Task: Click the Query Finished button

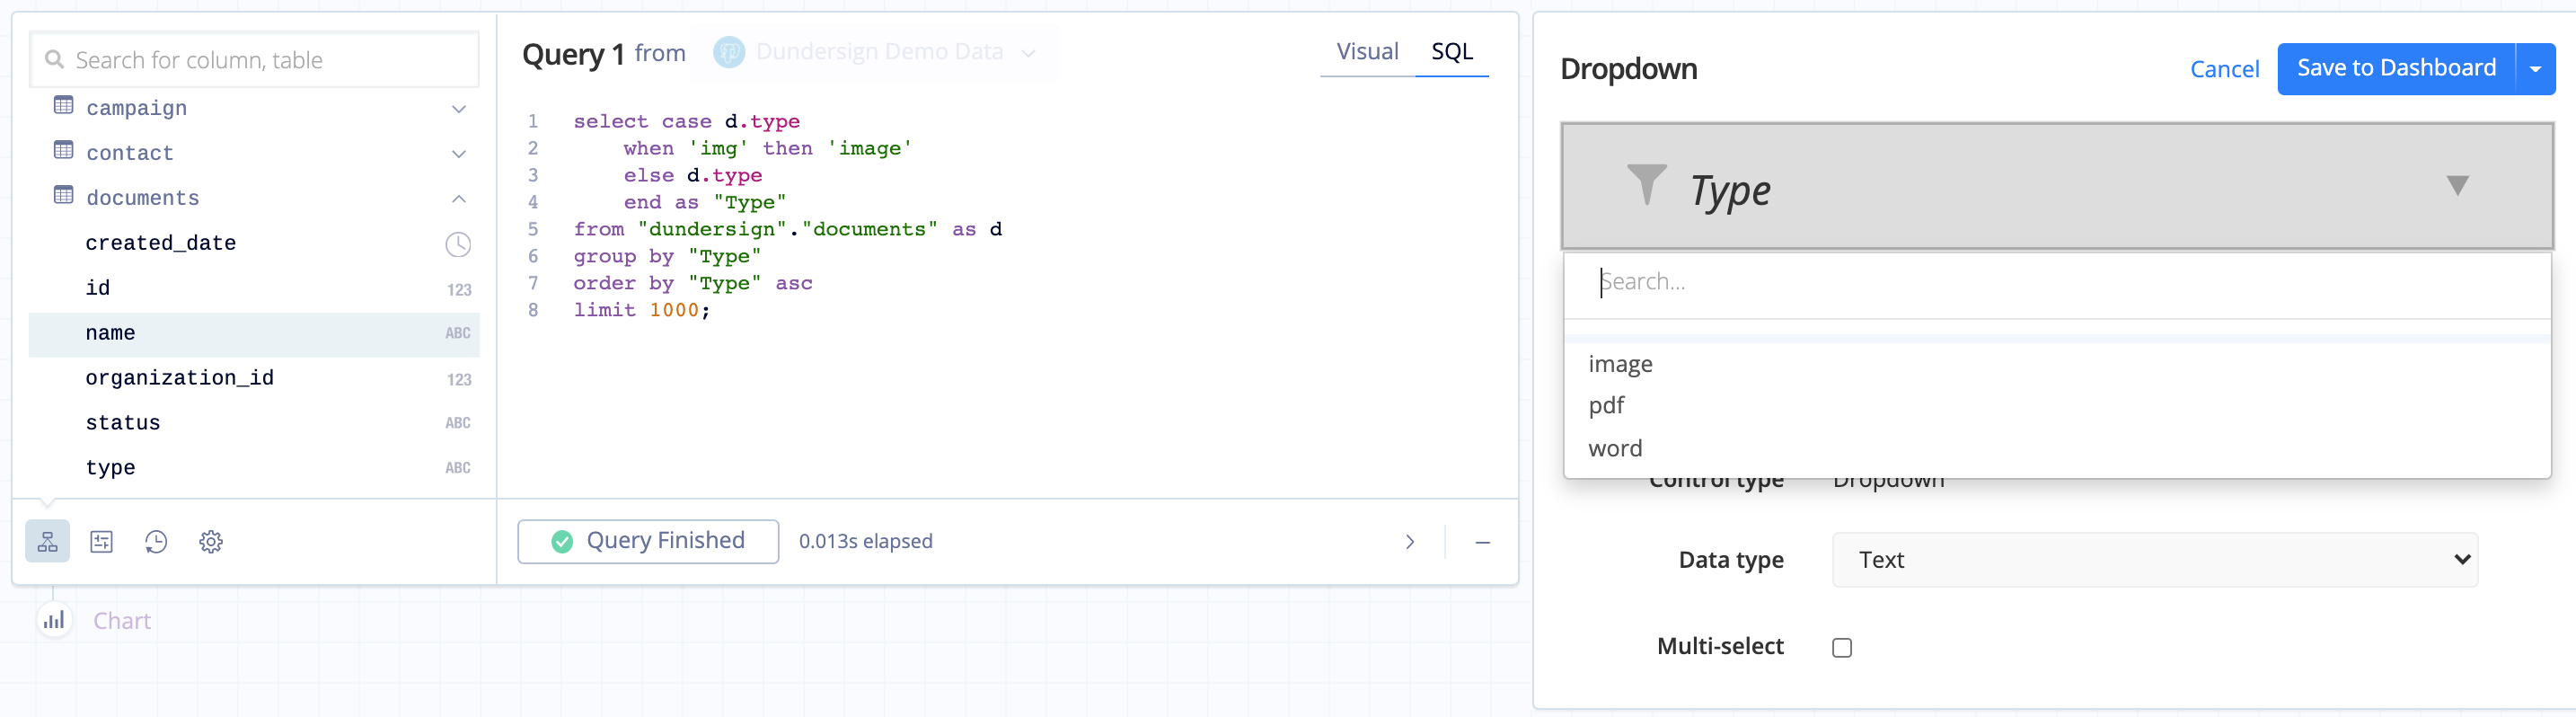Action: pos(648,541)
